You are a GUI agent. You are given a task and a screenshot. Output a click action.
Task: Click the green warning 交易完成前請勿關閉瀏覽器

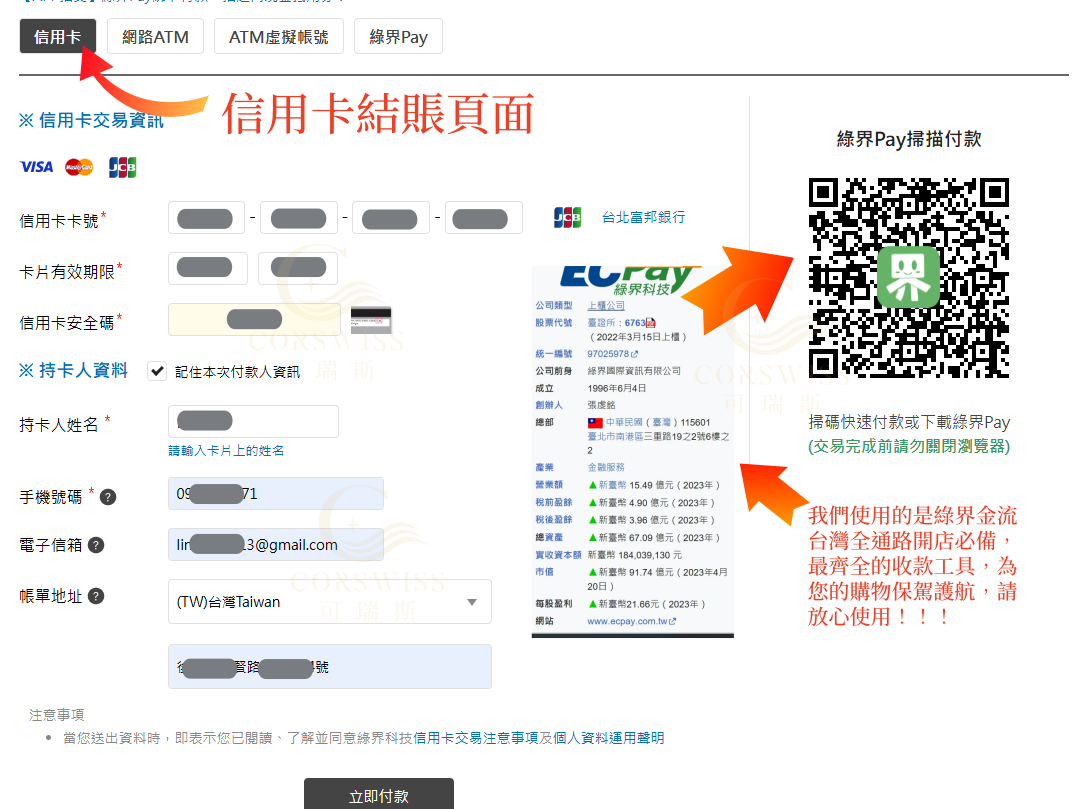click(909, 447)
